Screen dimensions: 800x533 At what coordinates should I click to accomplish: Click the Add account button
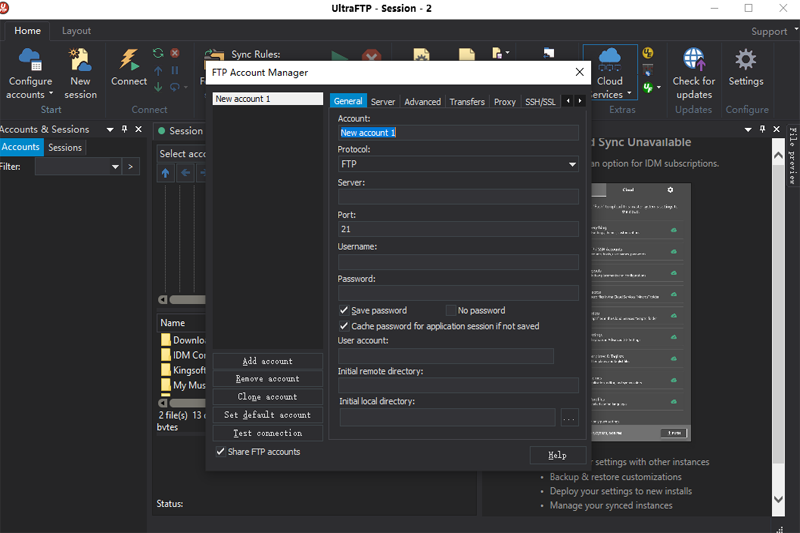tap(268, 361)
